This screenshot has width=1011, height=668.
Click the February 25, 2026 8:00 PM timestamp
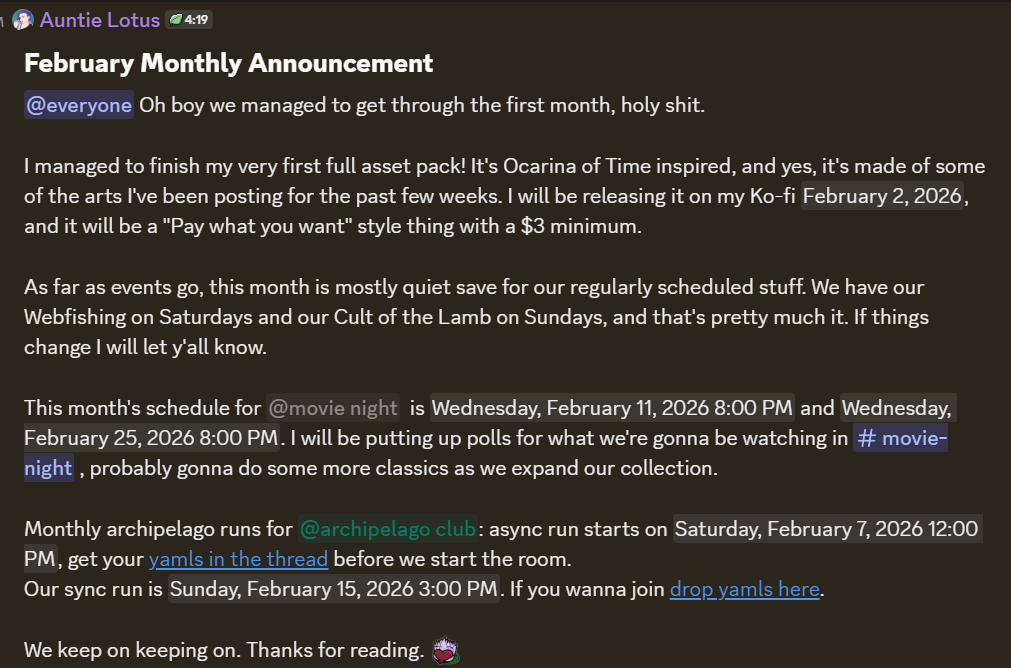tap(150, 438)
